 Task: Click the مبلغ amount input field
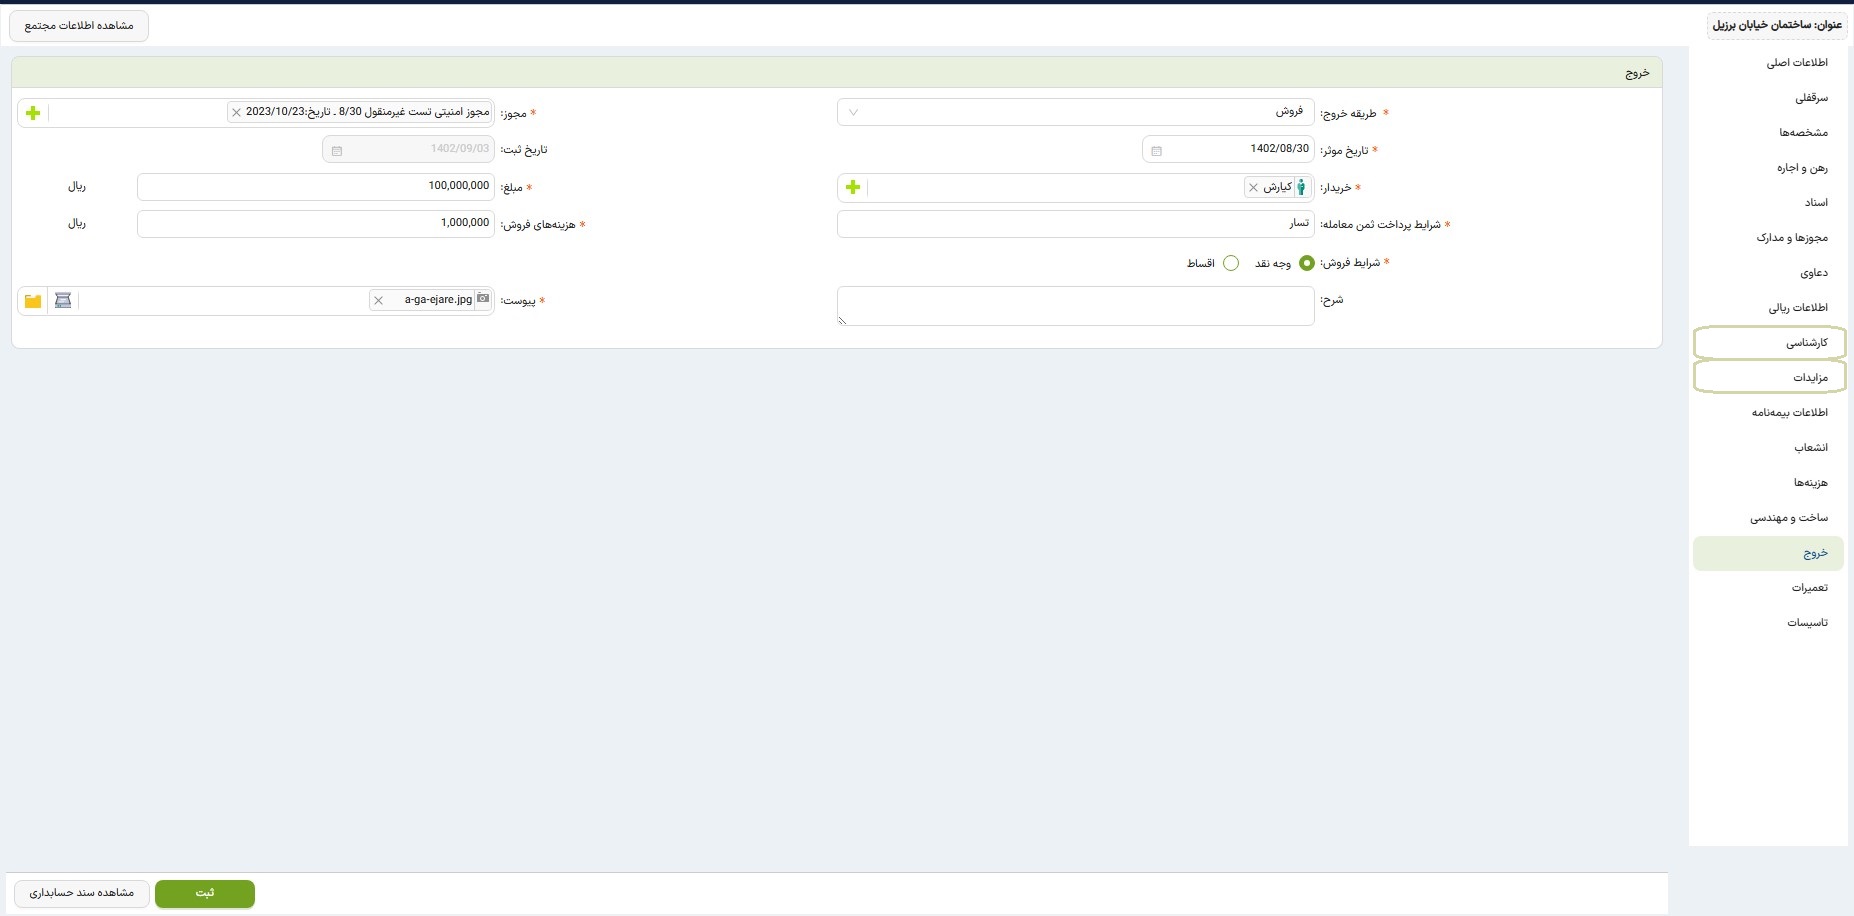coord(315,187)
